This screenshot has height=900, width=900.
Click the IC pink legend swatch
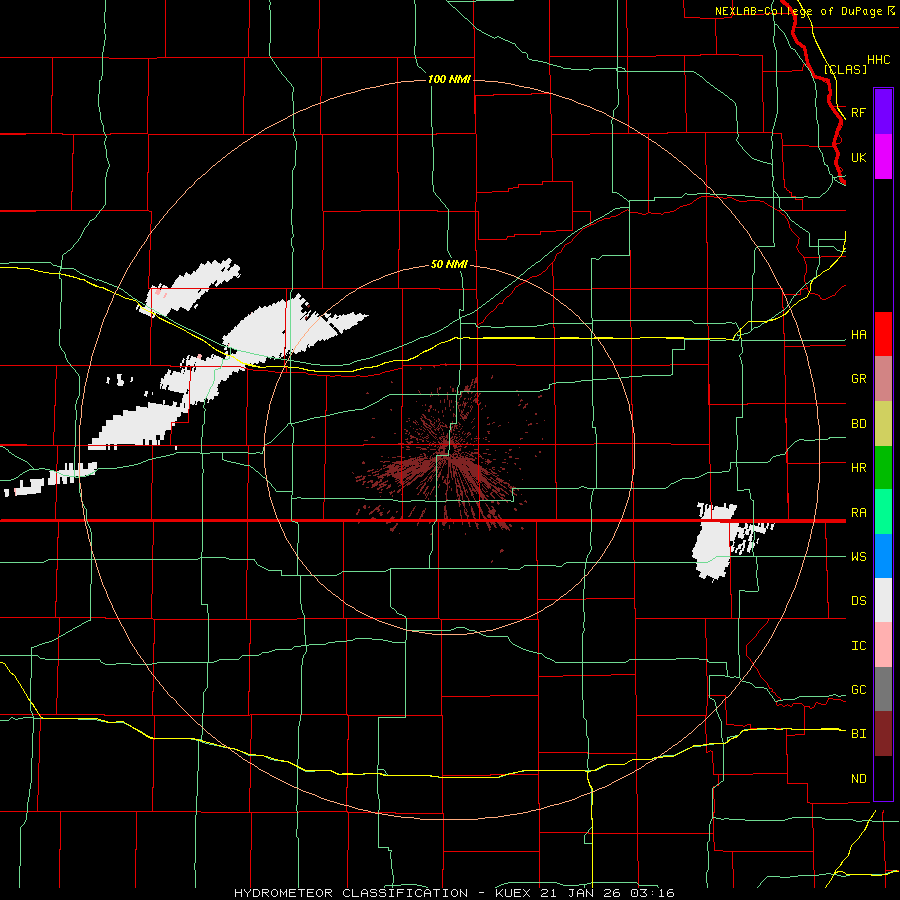[883, 645]
